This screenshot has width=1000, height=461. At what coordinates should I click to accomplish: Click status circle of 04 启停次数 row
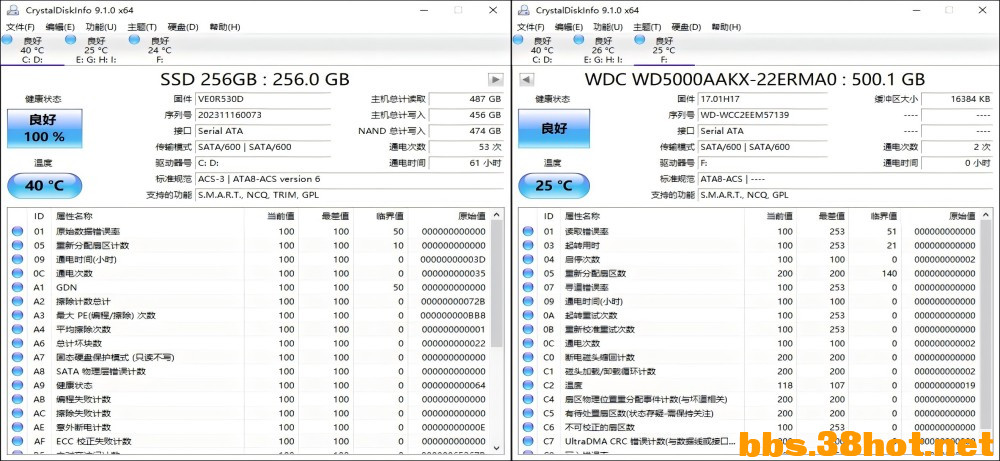(527, 259)
